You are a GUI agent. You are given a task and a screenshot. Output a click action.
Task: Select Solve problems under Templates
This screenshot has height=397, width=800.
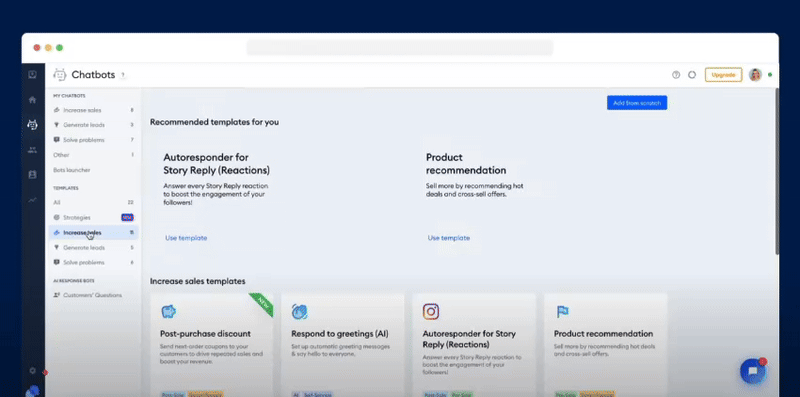click(x=94, y=262)
